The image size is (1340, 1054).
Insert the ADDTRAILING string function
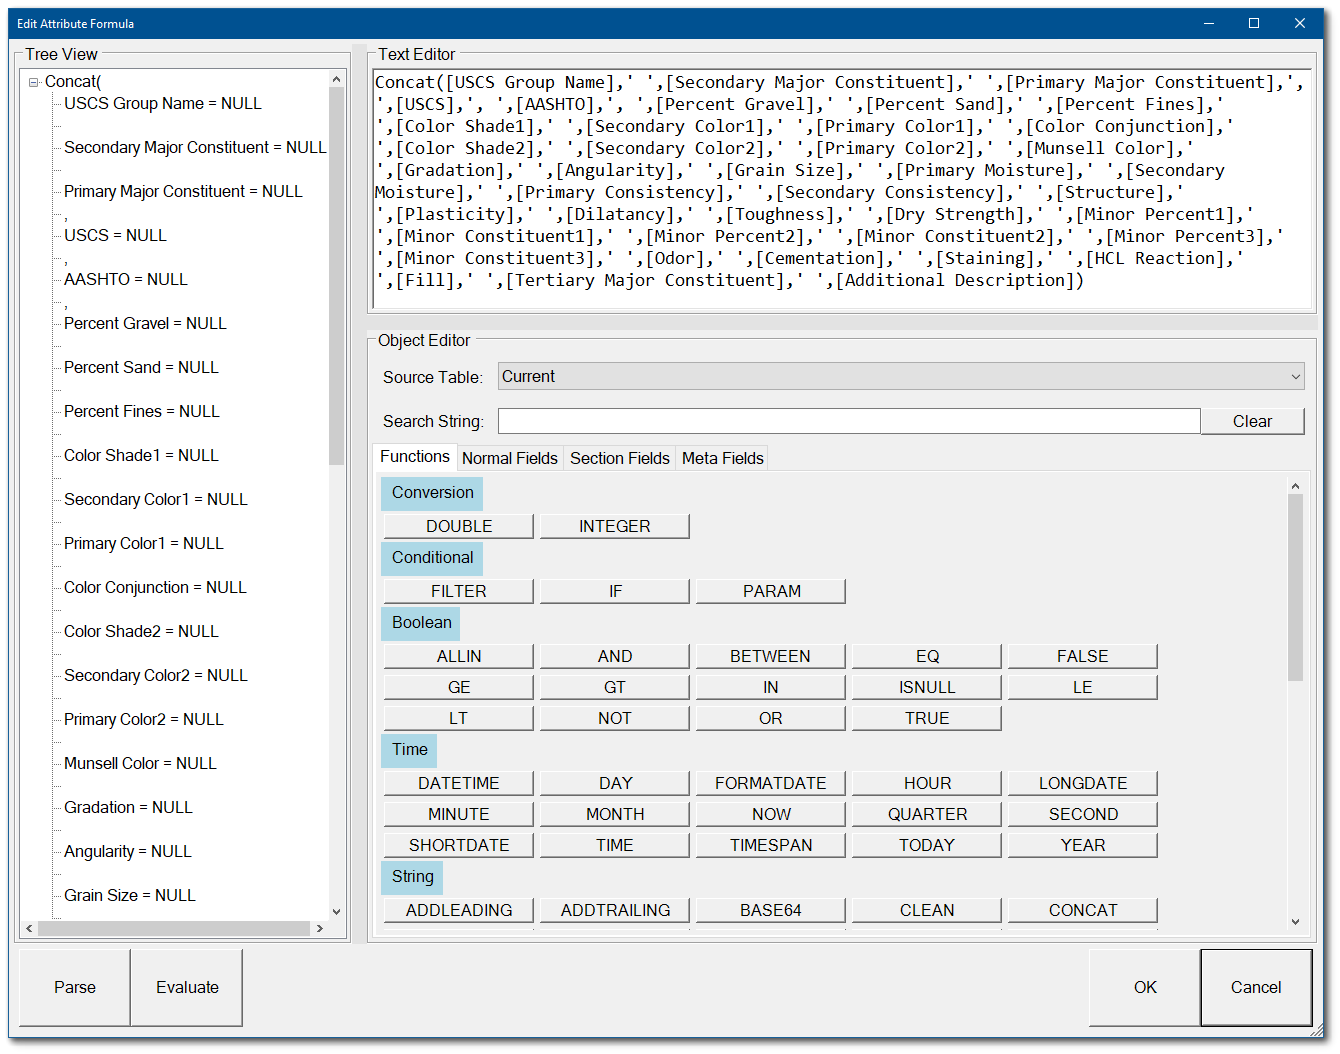[x=615, y=910]
